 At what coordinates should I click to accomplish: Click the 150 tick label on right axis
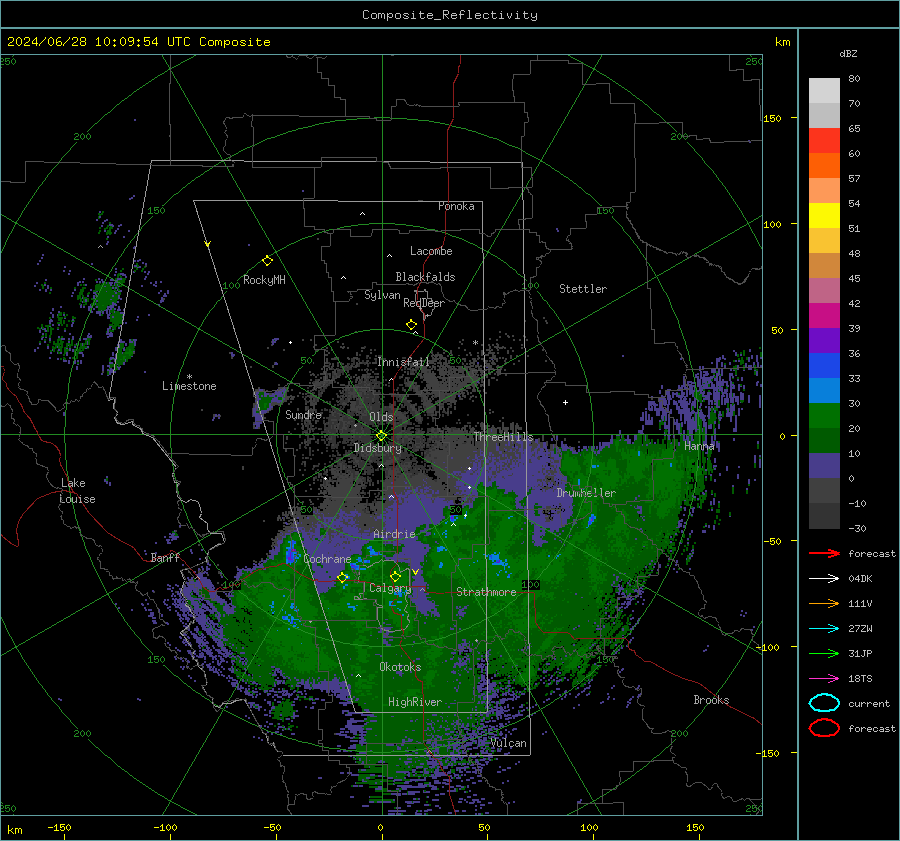773,118
